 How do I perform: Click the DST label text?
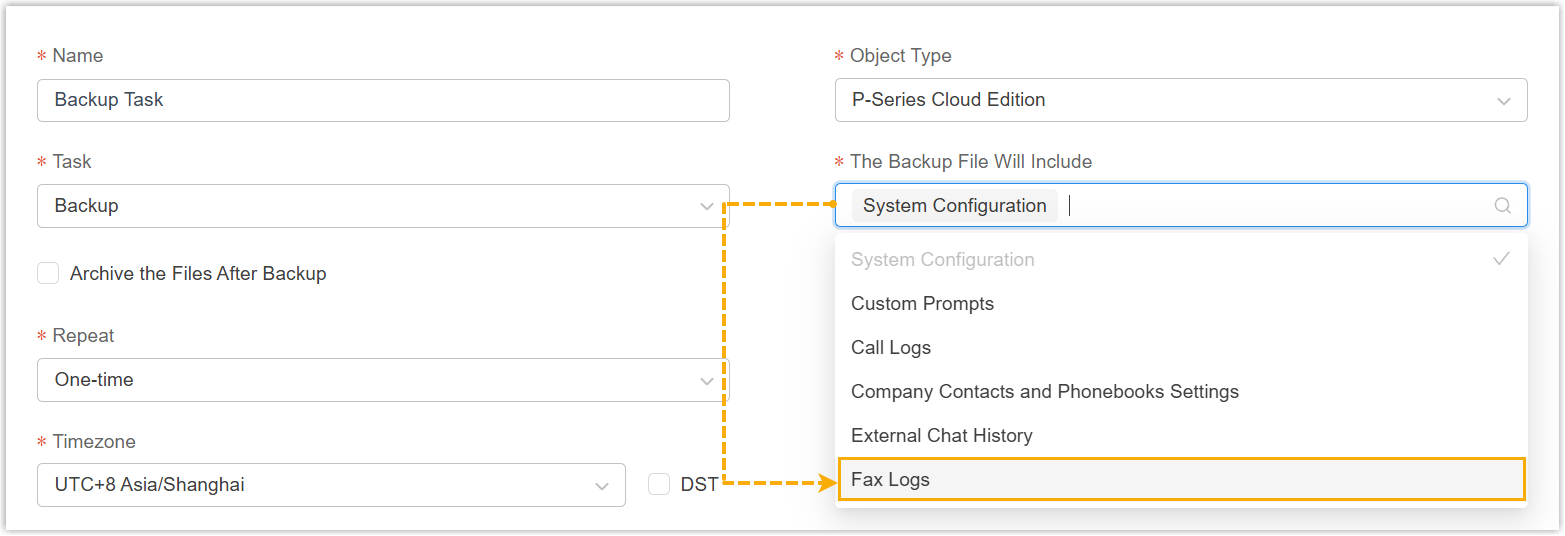[699, 485]
